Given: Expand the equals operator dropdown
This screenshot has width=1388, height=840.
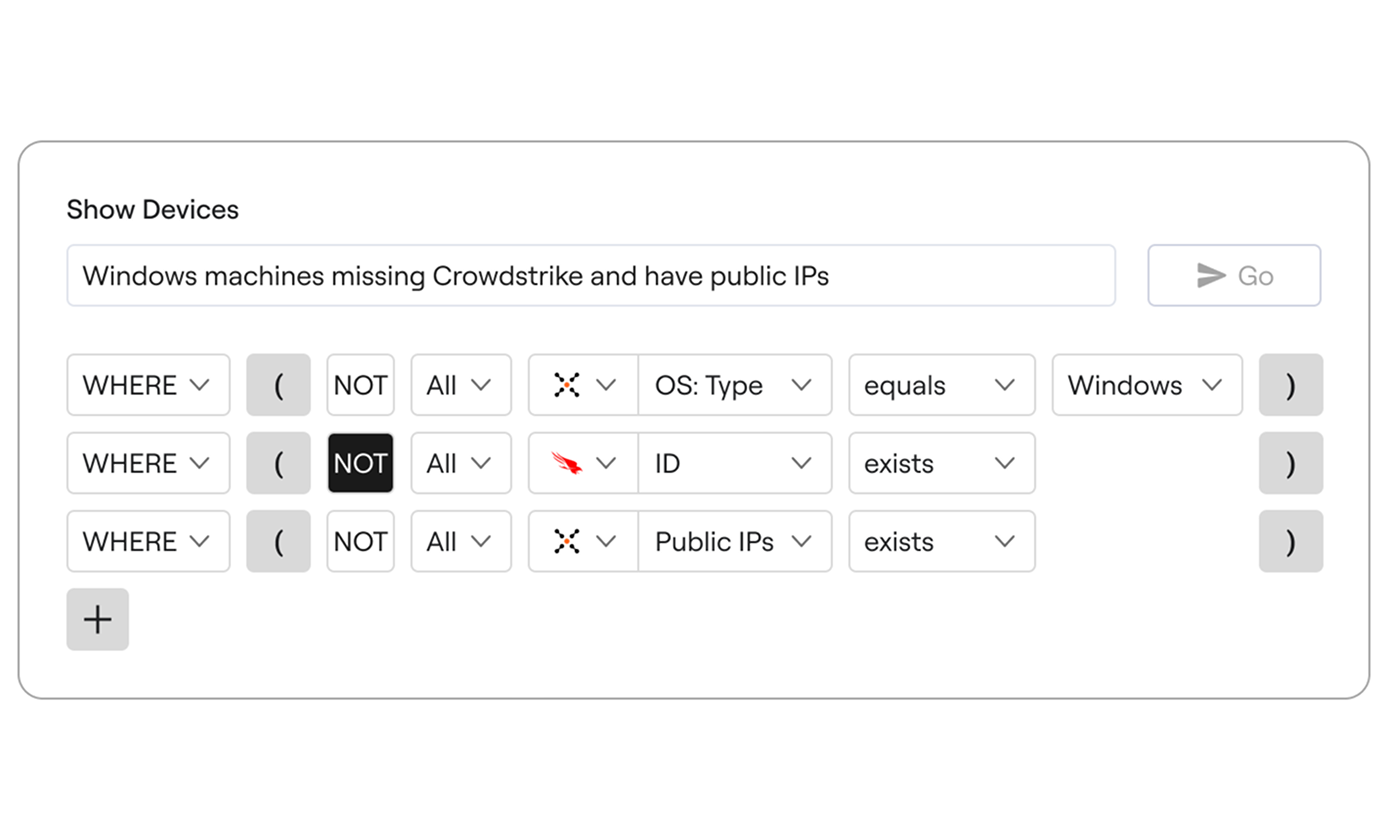Looking at the screenshot, I should pyautogui.click(x=941, y=385).
